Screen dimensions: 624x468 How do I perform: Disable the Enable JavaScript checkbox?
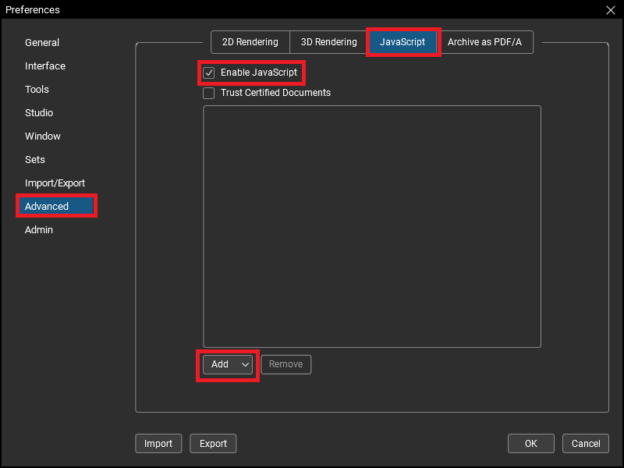pos(209,73)
